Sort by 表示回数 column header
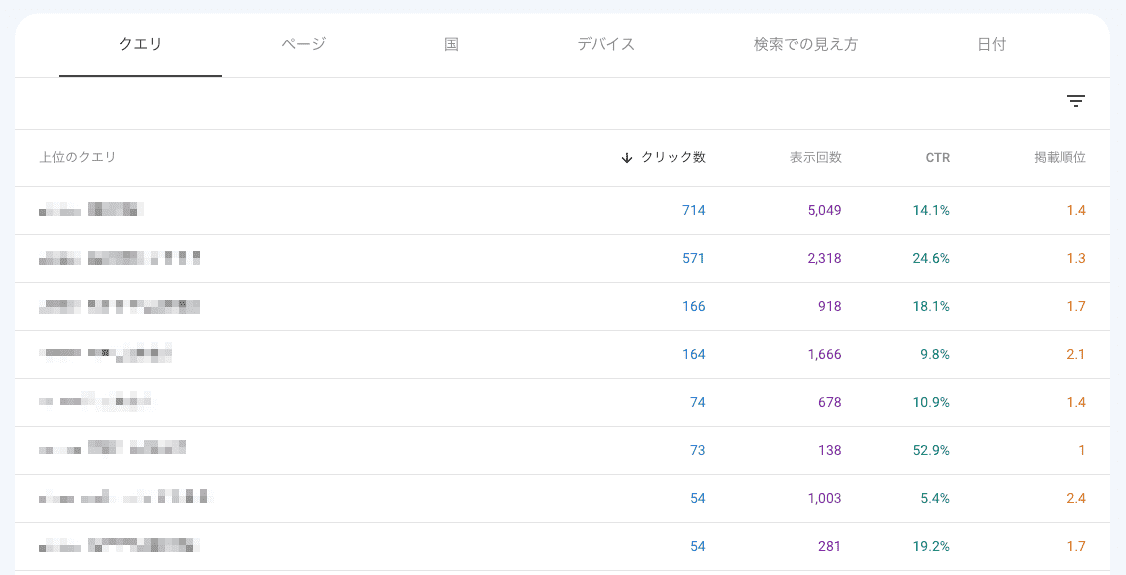The height and width of the screenshot is (575, 1126). (x=815, y=158)
